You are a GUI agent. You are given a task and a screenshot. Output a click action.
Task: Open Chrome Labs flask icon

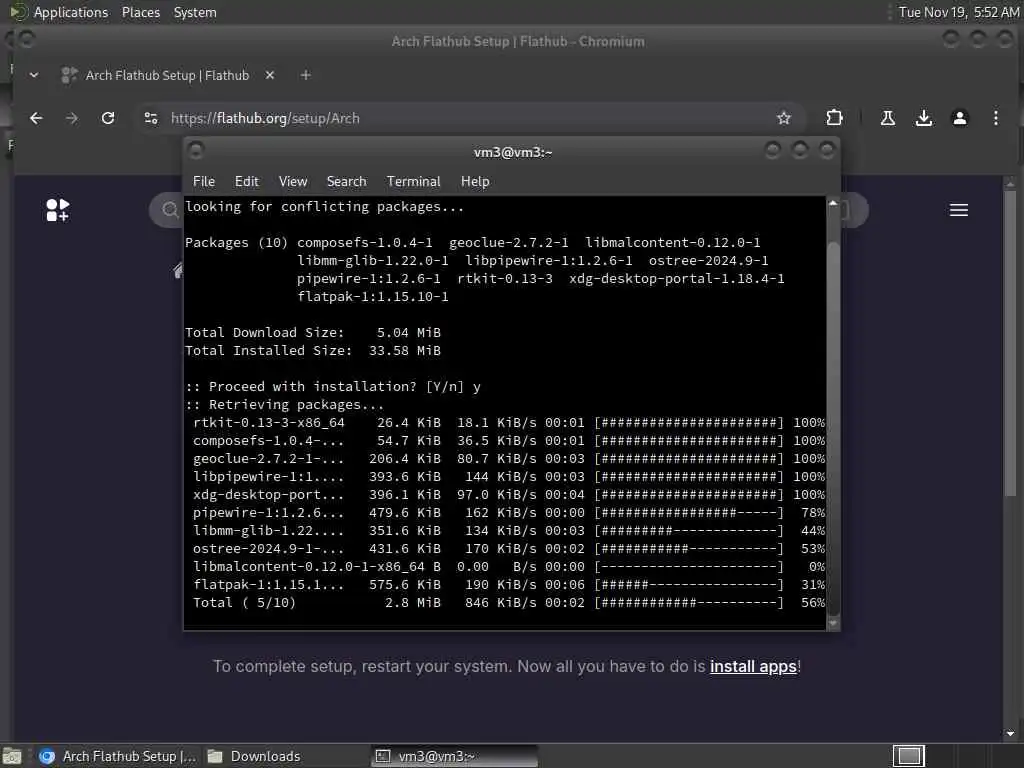(888, 118)
